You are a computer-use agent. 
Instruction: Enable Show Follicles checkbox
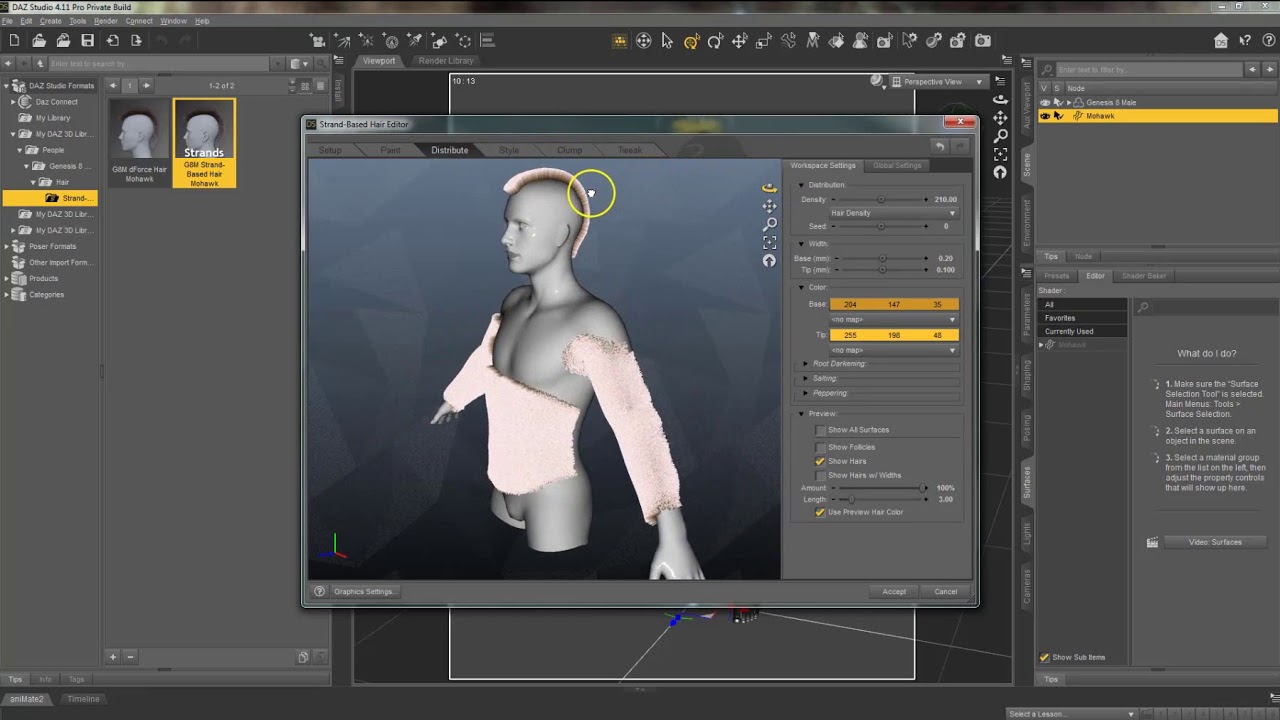pos(820,447)
